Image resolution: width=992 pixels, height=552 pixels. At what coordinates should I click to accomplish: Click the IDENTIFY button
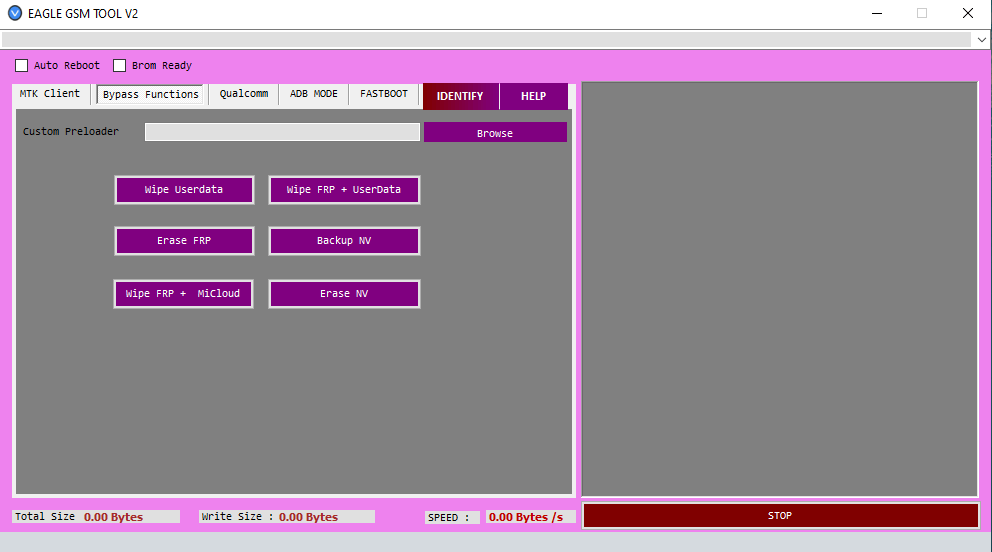pos(460,96)
